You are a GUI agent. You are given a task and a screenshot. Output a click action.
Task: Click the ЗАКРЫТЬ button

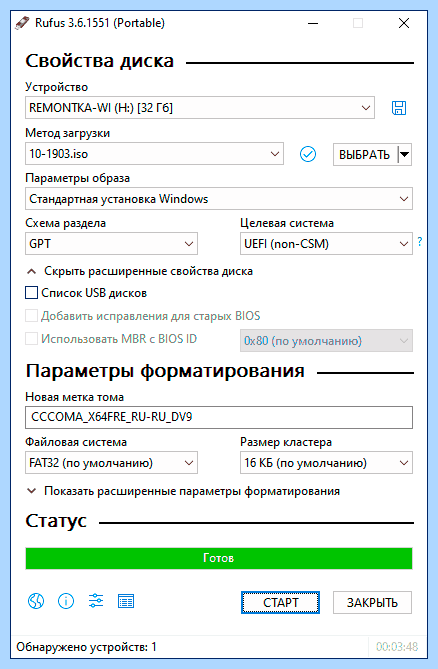(x=372, y=602)
